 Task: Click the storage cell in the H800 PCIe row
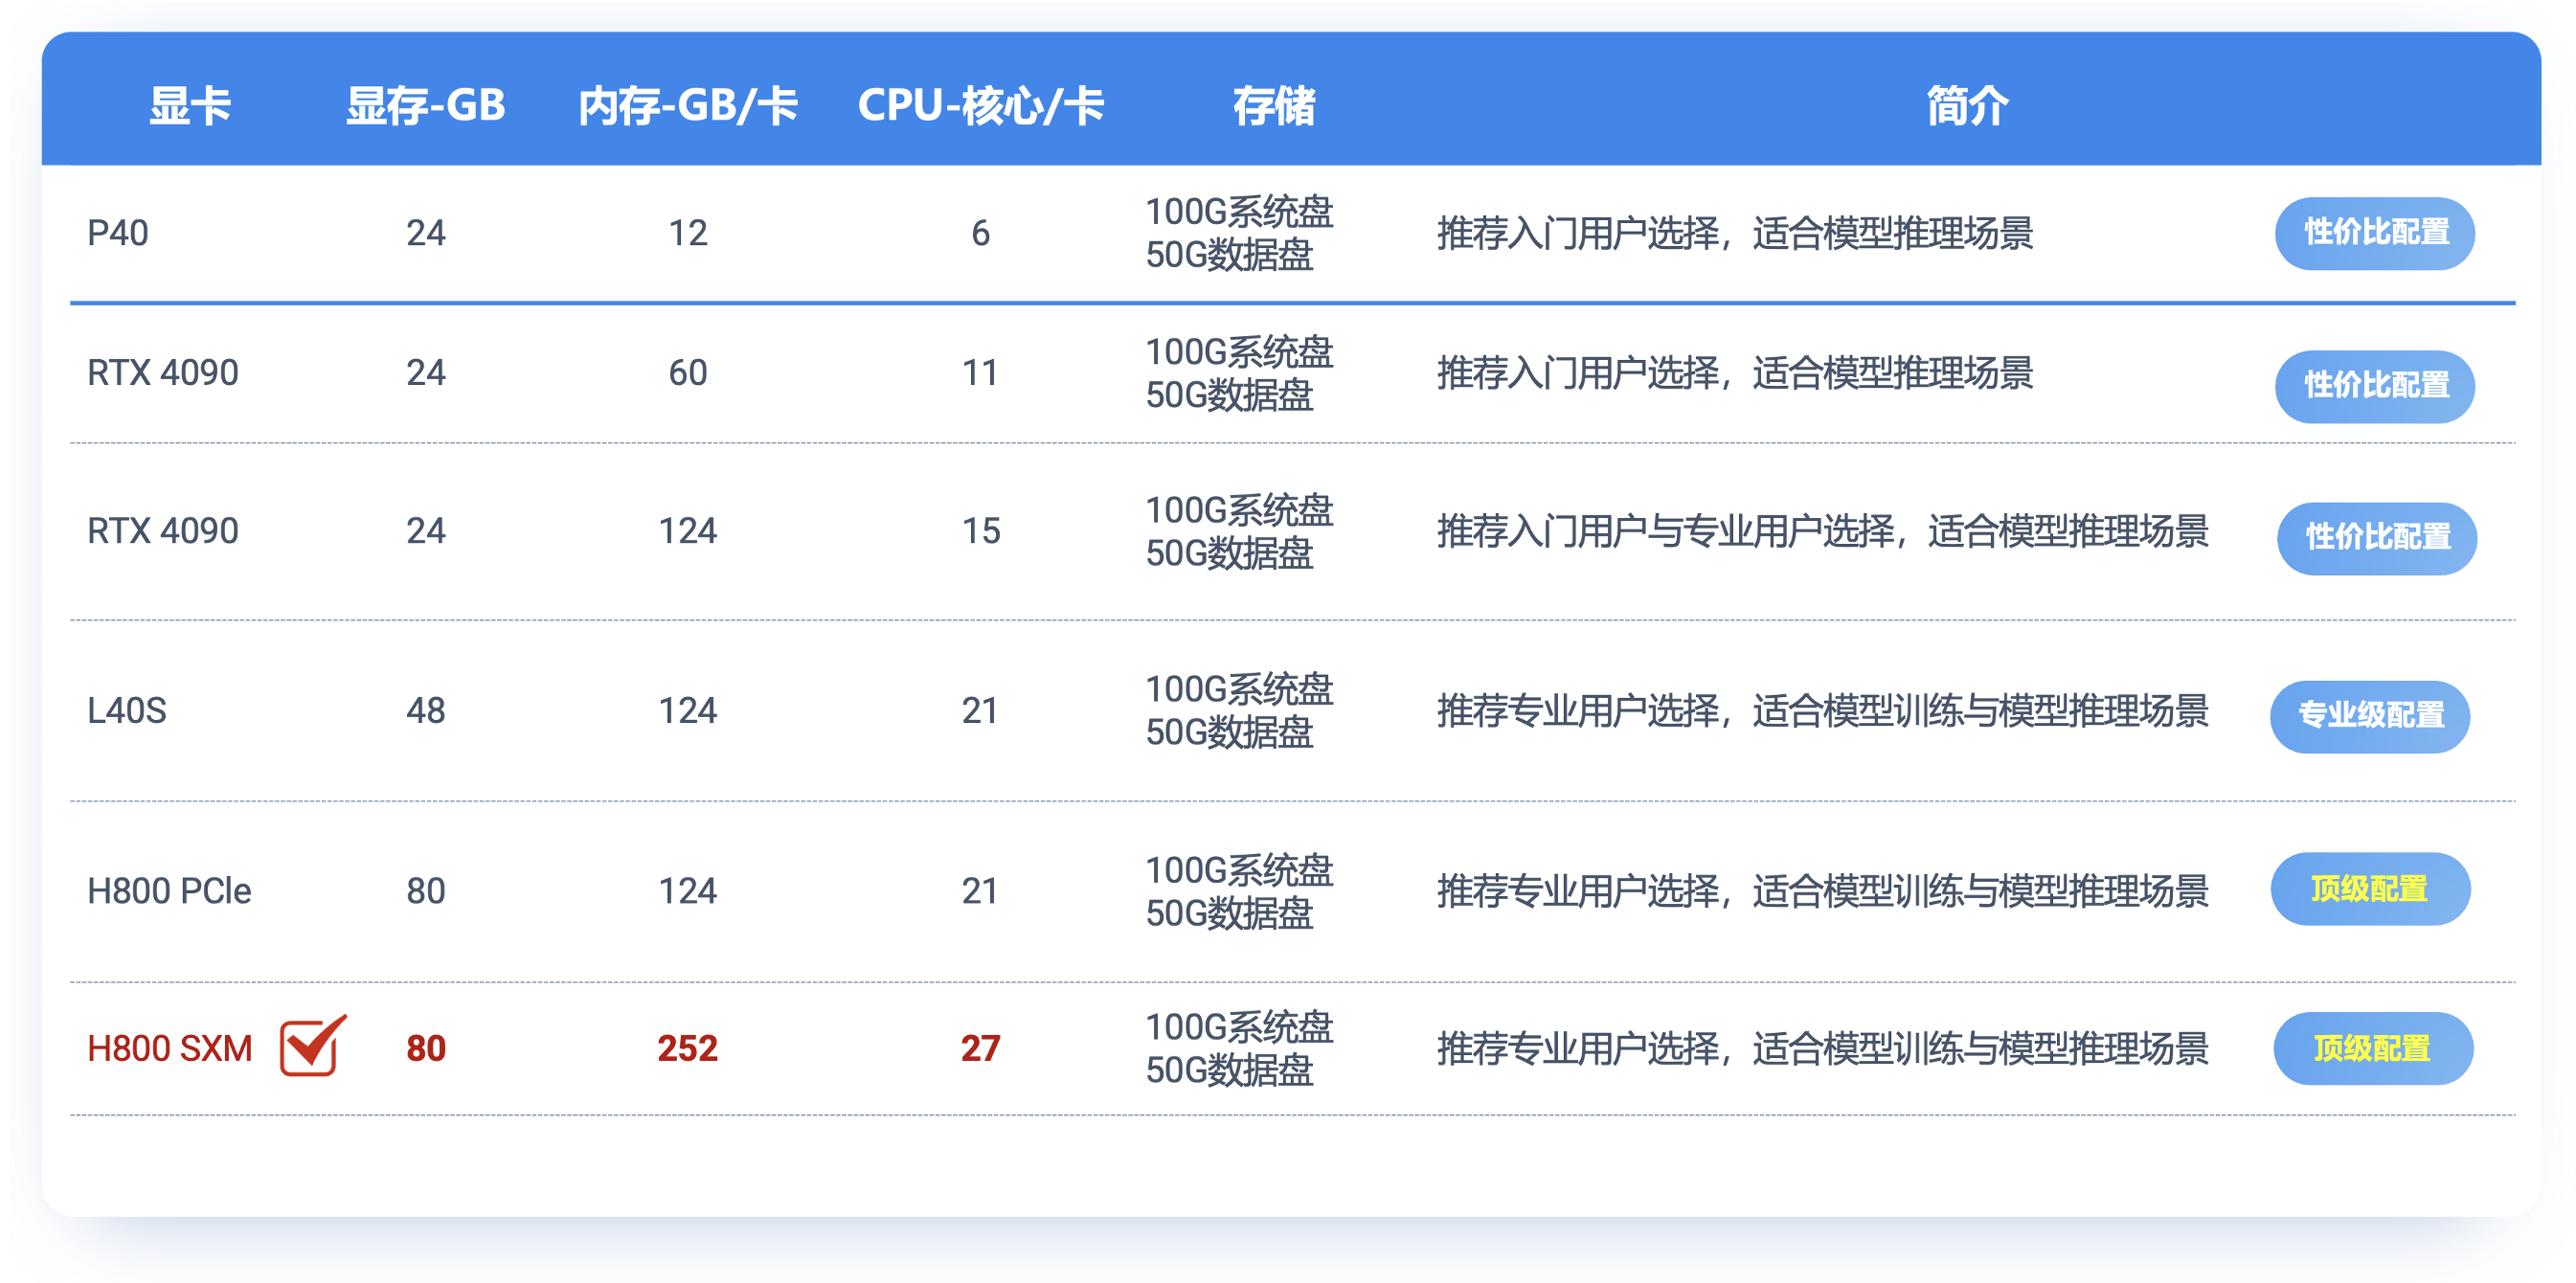(1239, 891)
